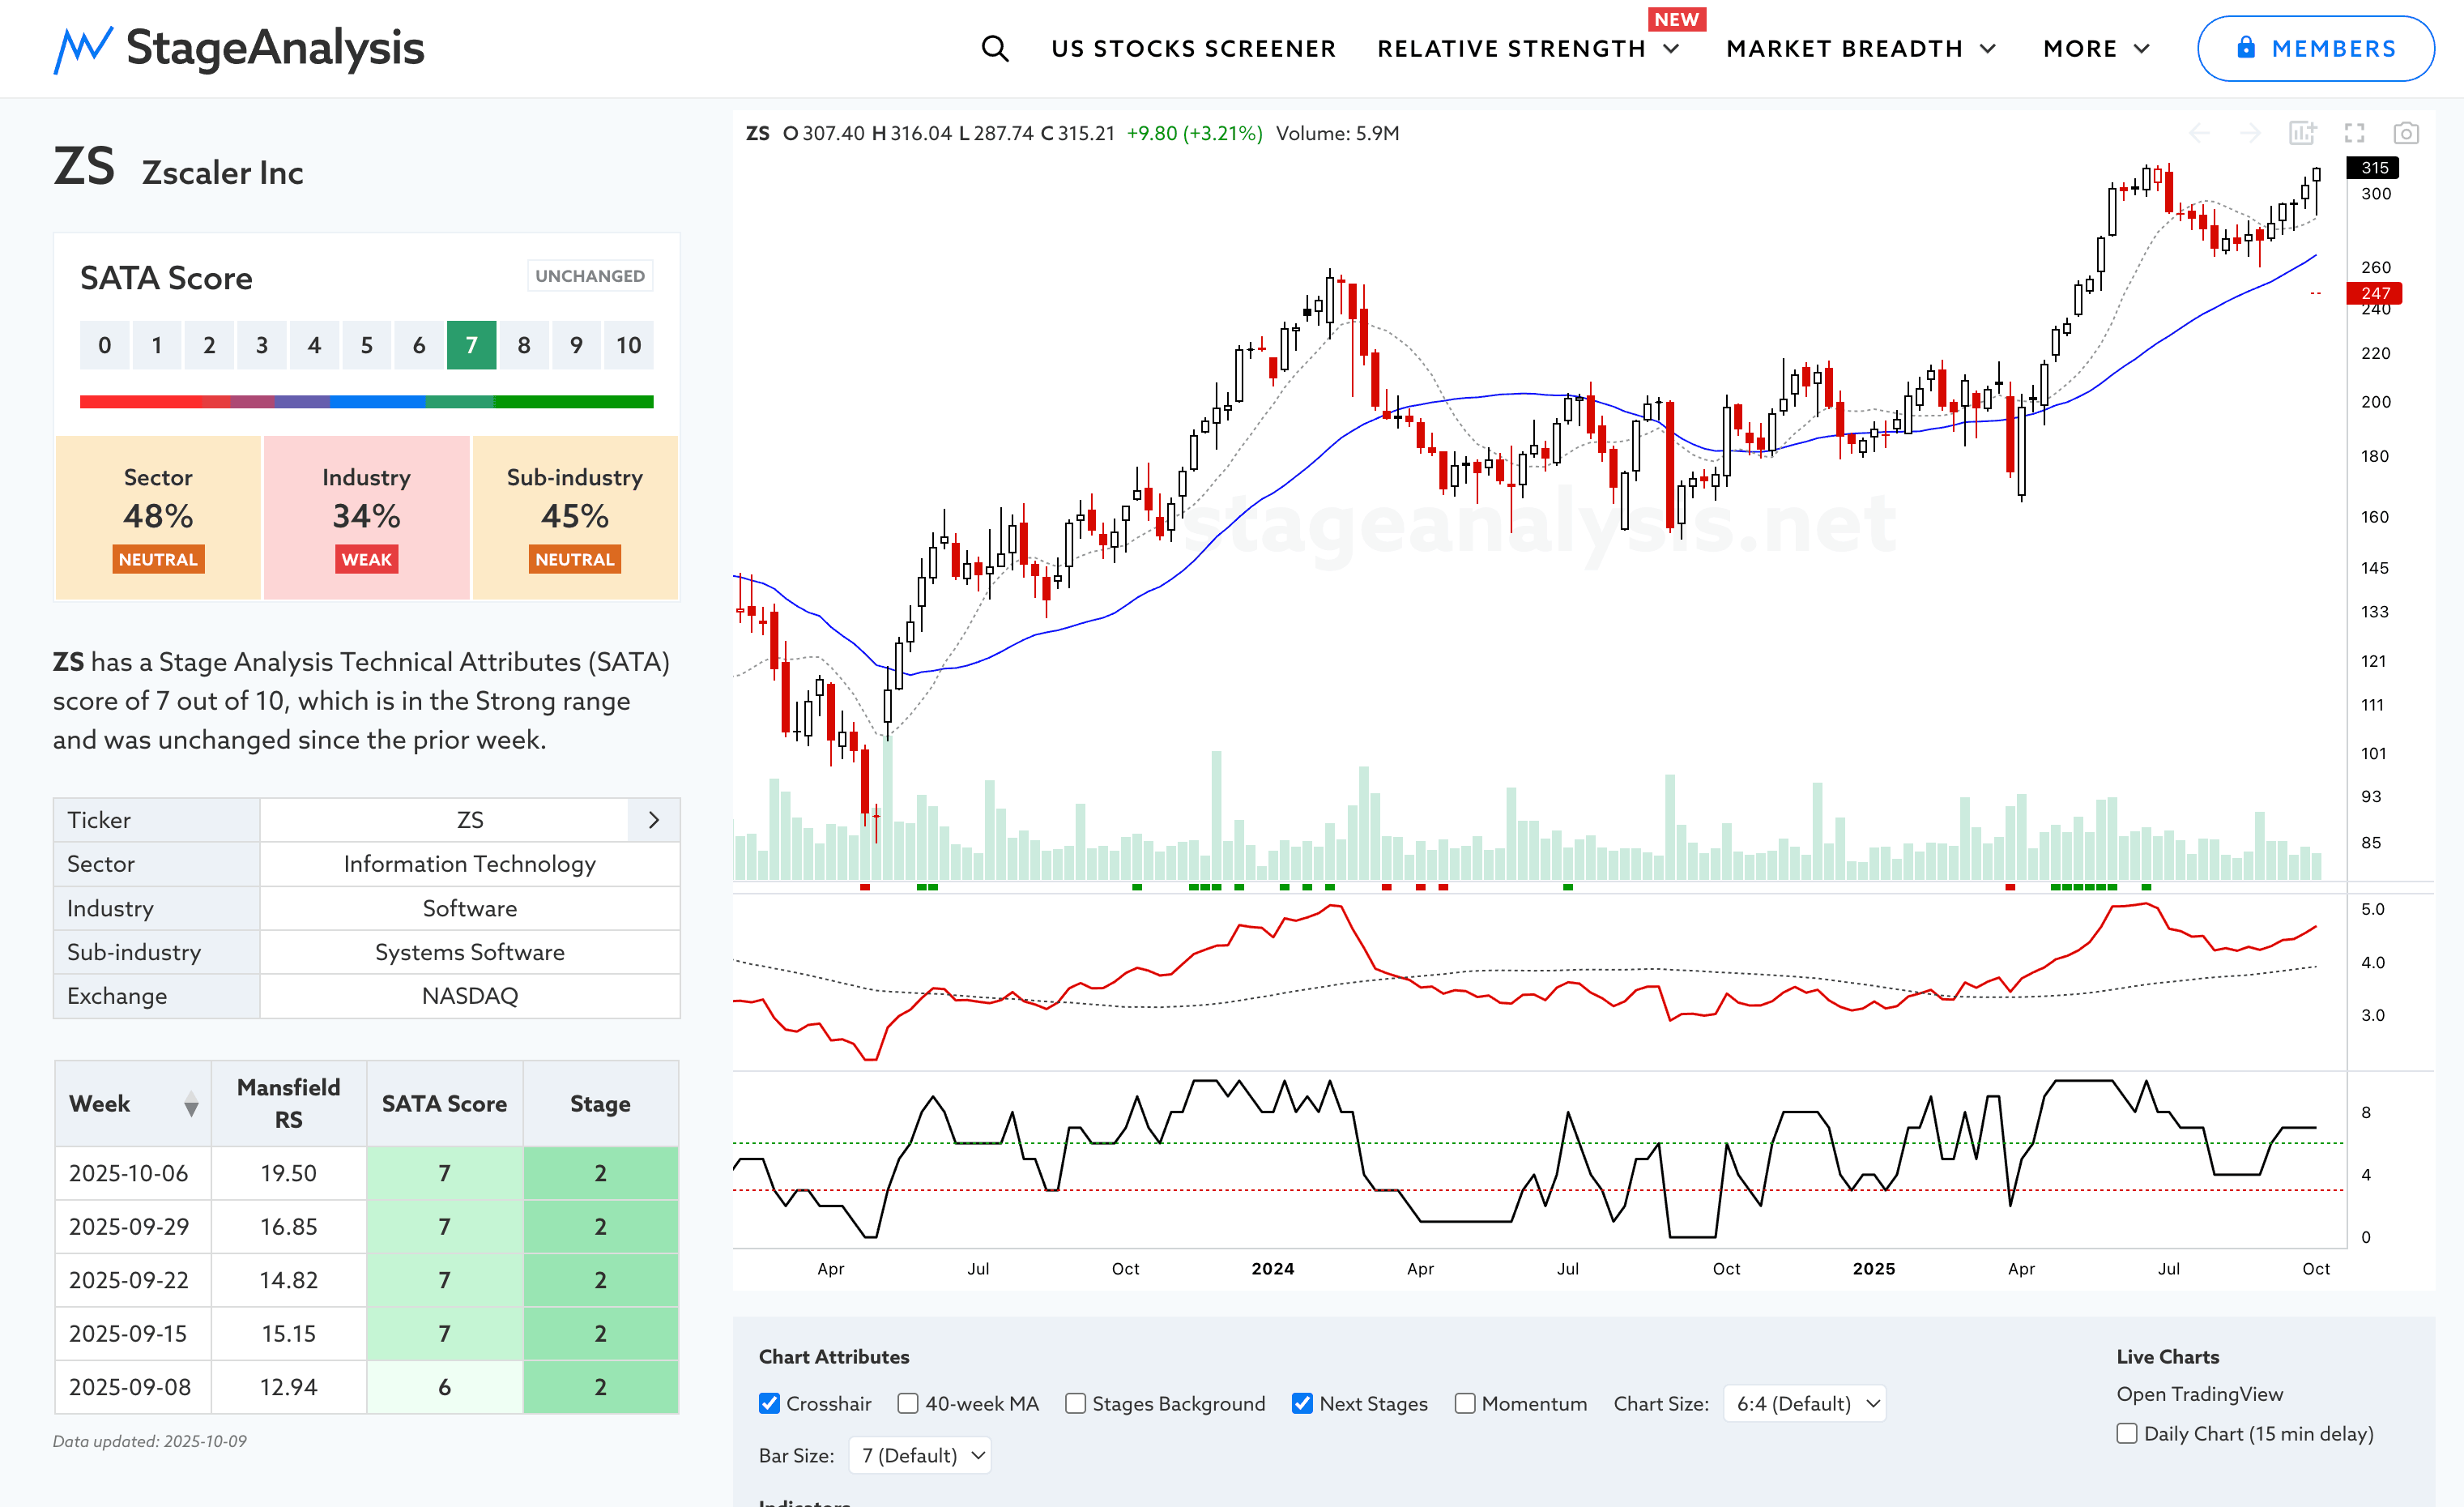Open the Chart Size dropdown

click(x=1806, y=1403)
